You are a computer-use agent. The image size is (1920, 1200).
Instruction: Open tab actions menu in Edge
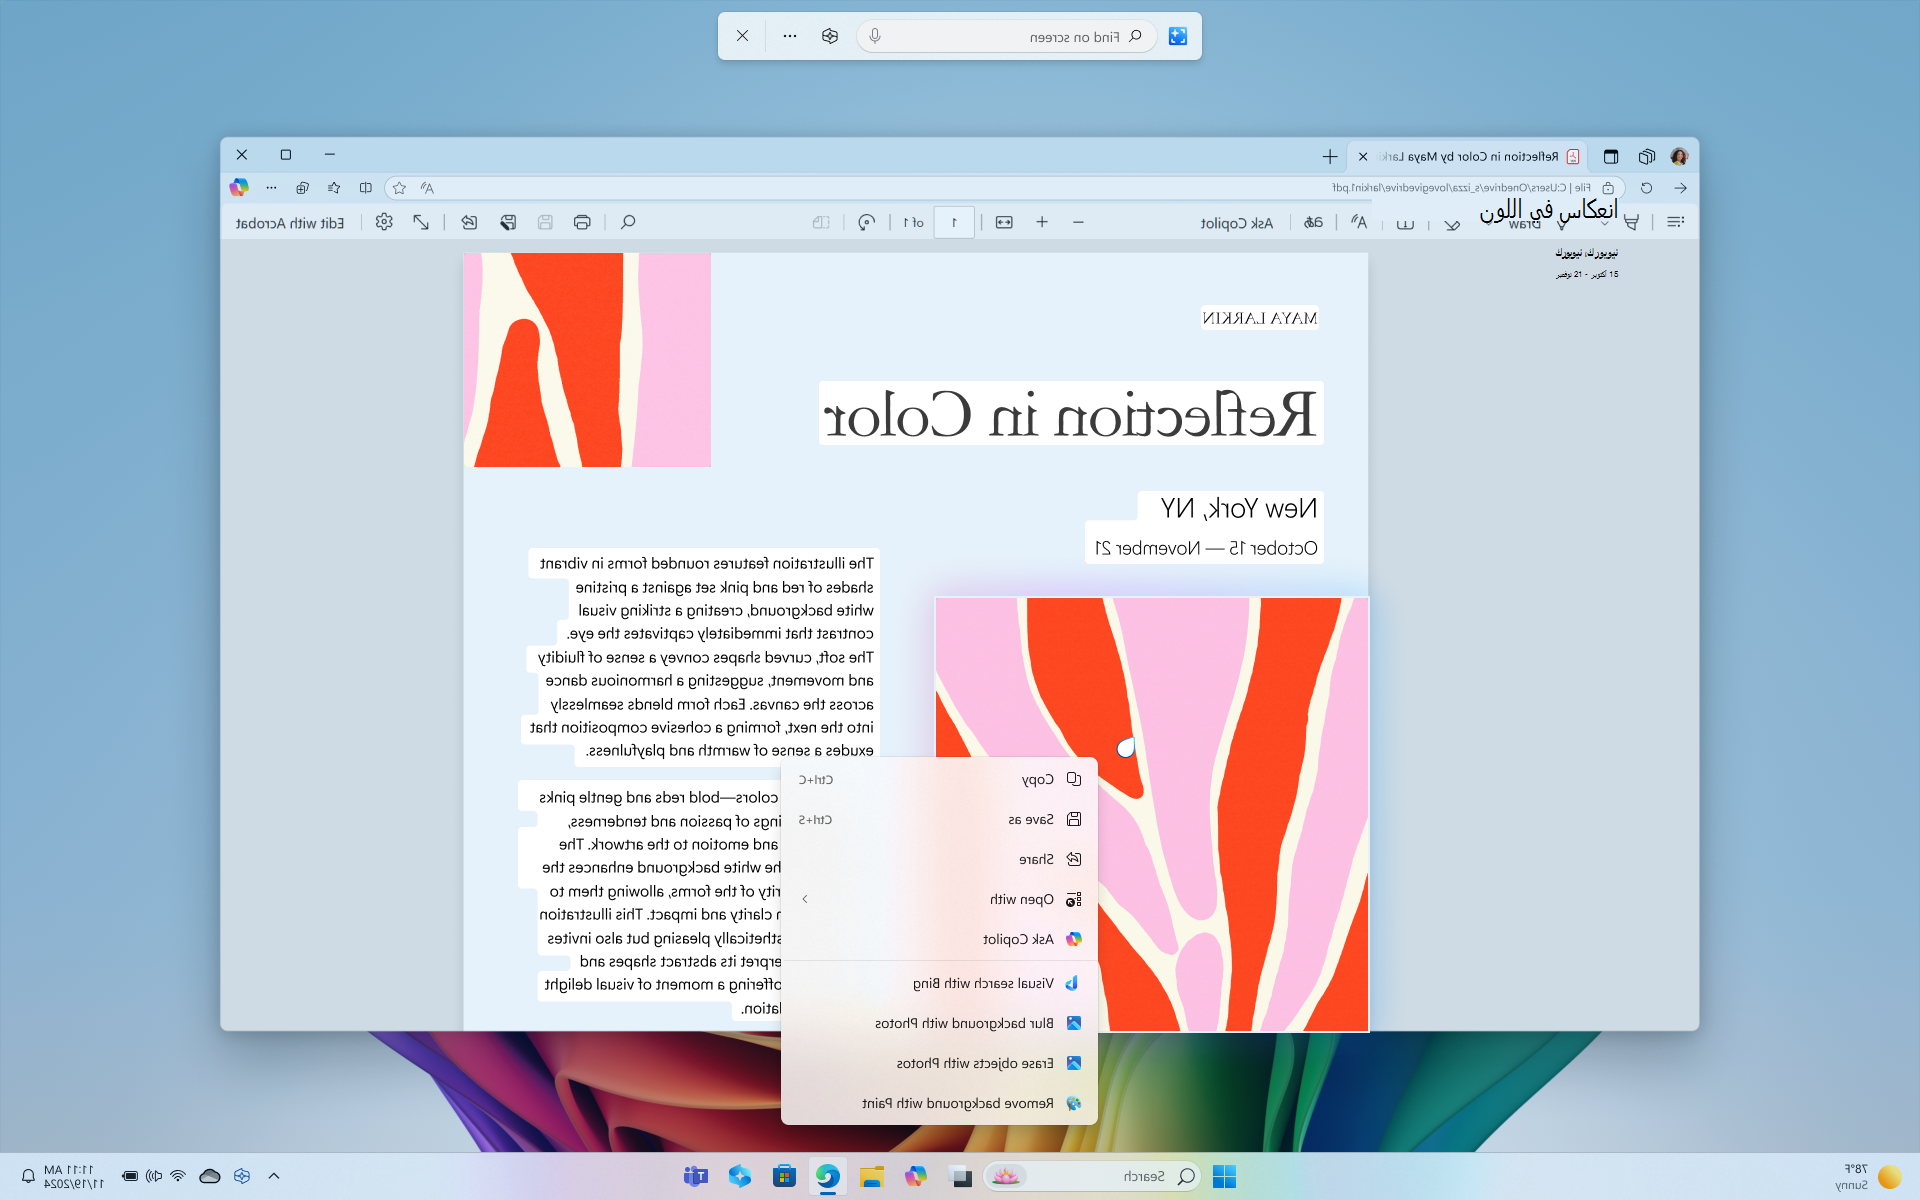click(1611, 156)
